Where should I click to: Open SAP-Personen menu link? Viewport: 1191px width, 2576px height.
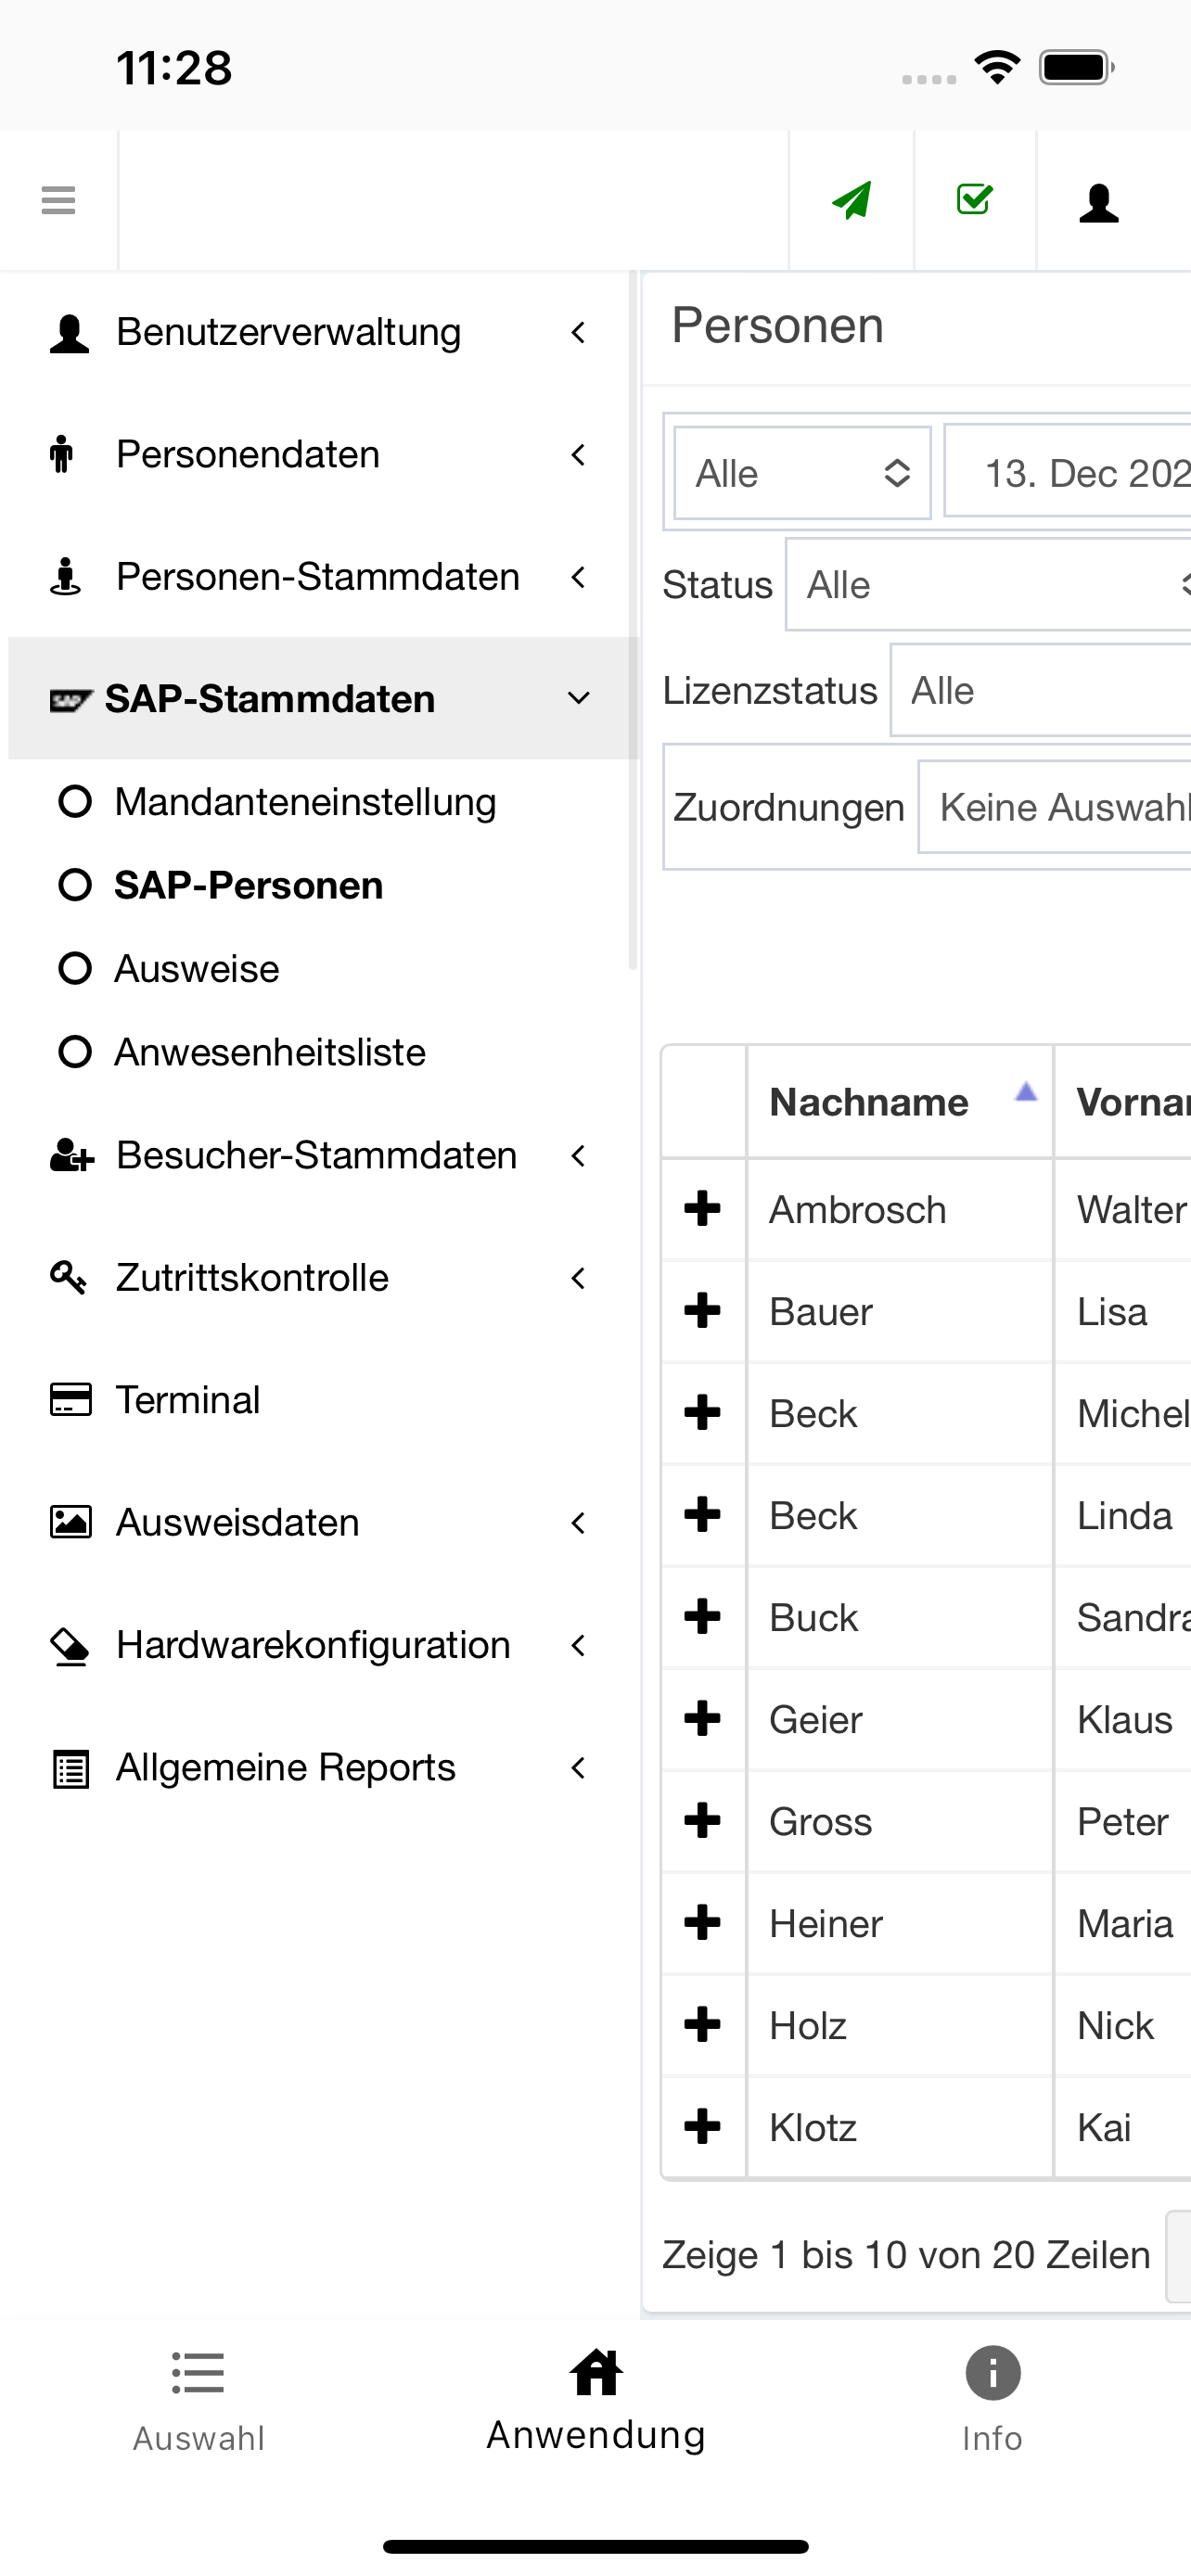tap(248, 885)
